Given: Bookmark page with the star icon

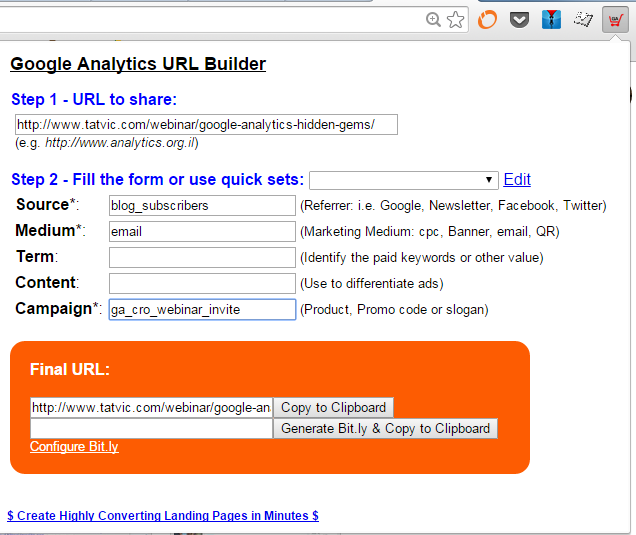Looking at the screenshot, I should coord(456,19).
